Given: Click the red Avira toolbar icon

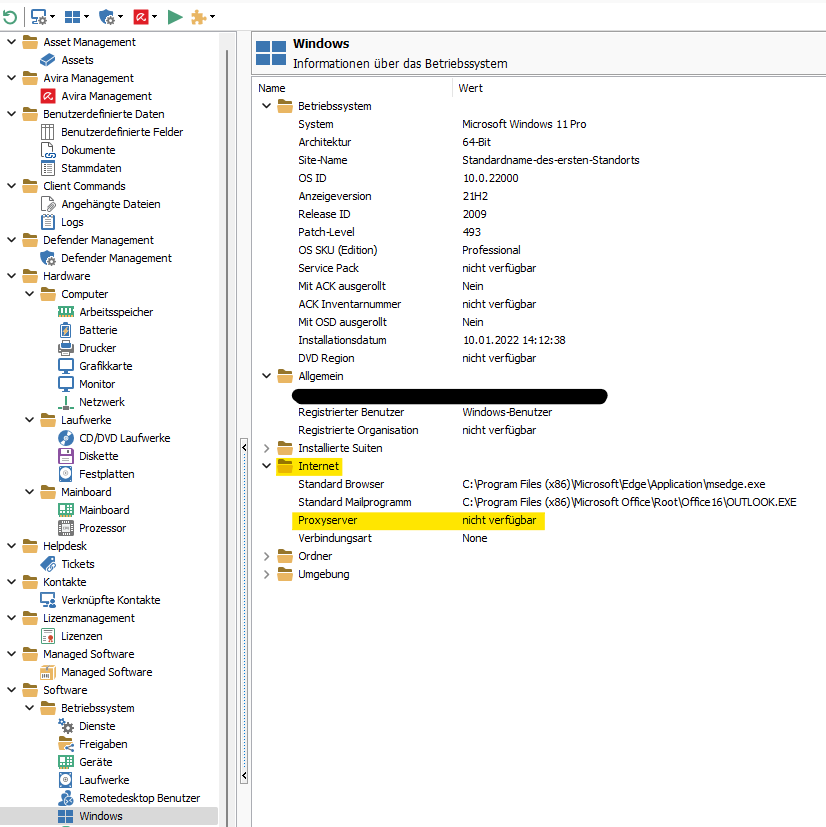Looking at the screenshot, I should pyautogui.click(x=143, y=16).
